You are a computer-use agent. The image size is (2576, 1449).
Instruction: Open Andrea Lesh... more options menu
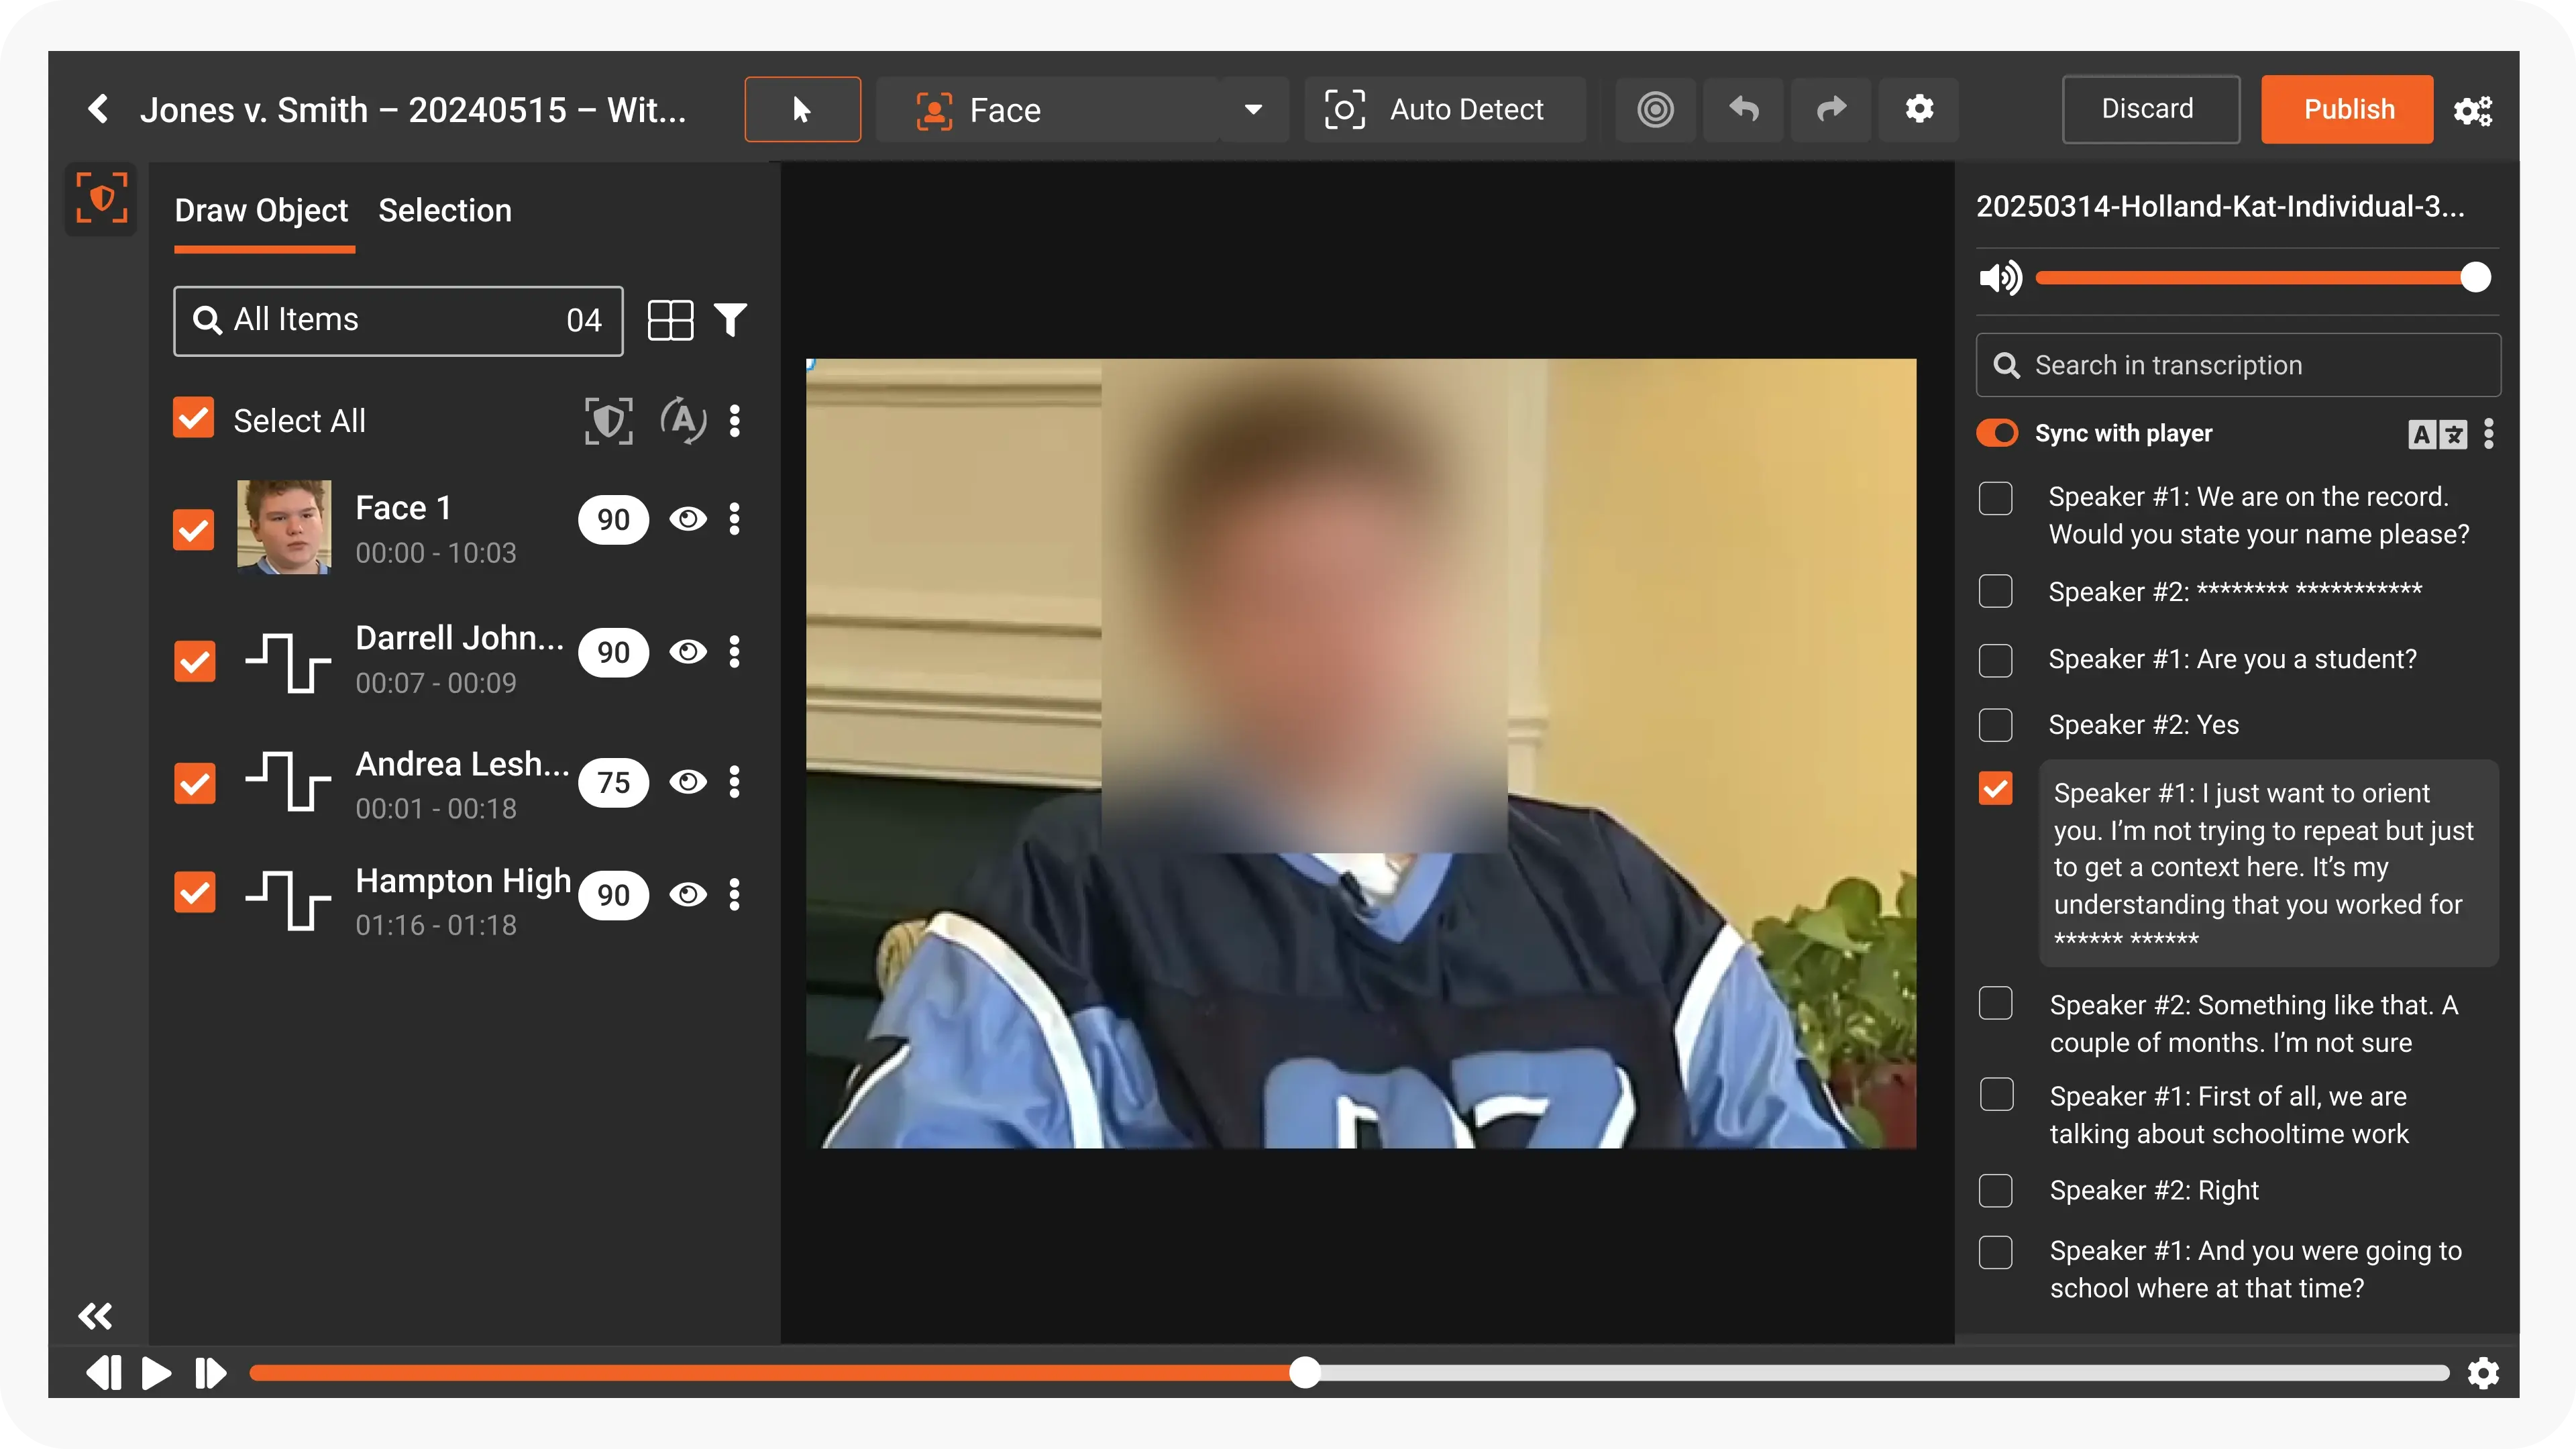pos(735,781)
